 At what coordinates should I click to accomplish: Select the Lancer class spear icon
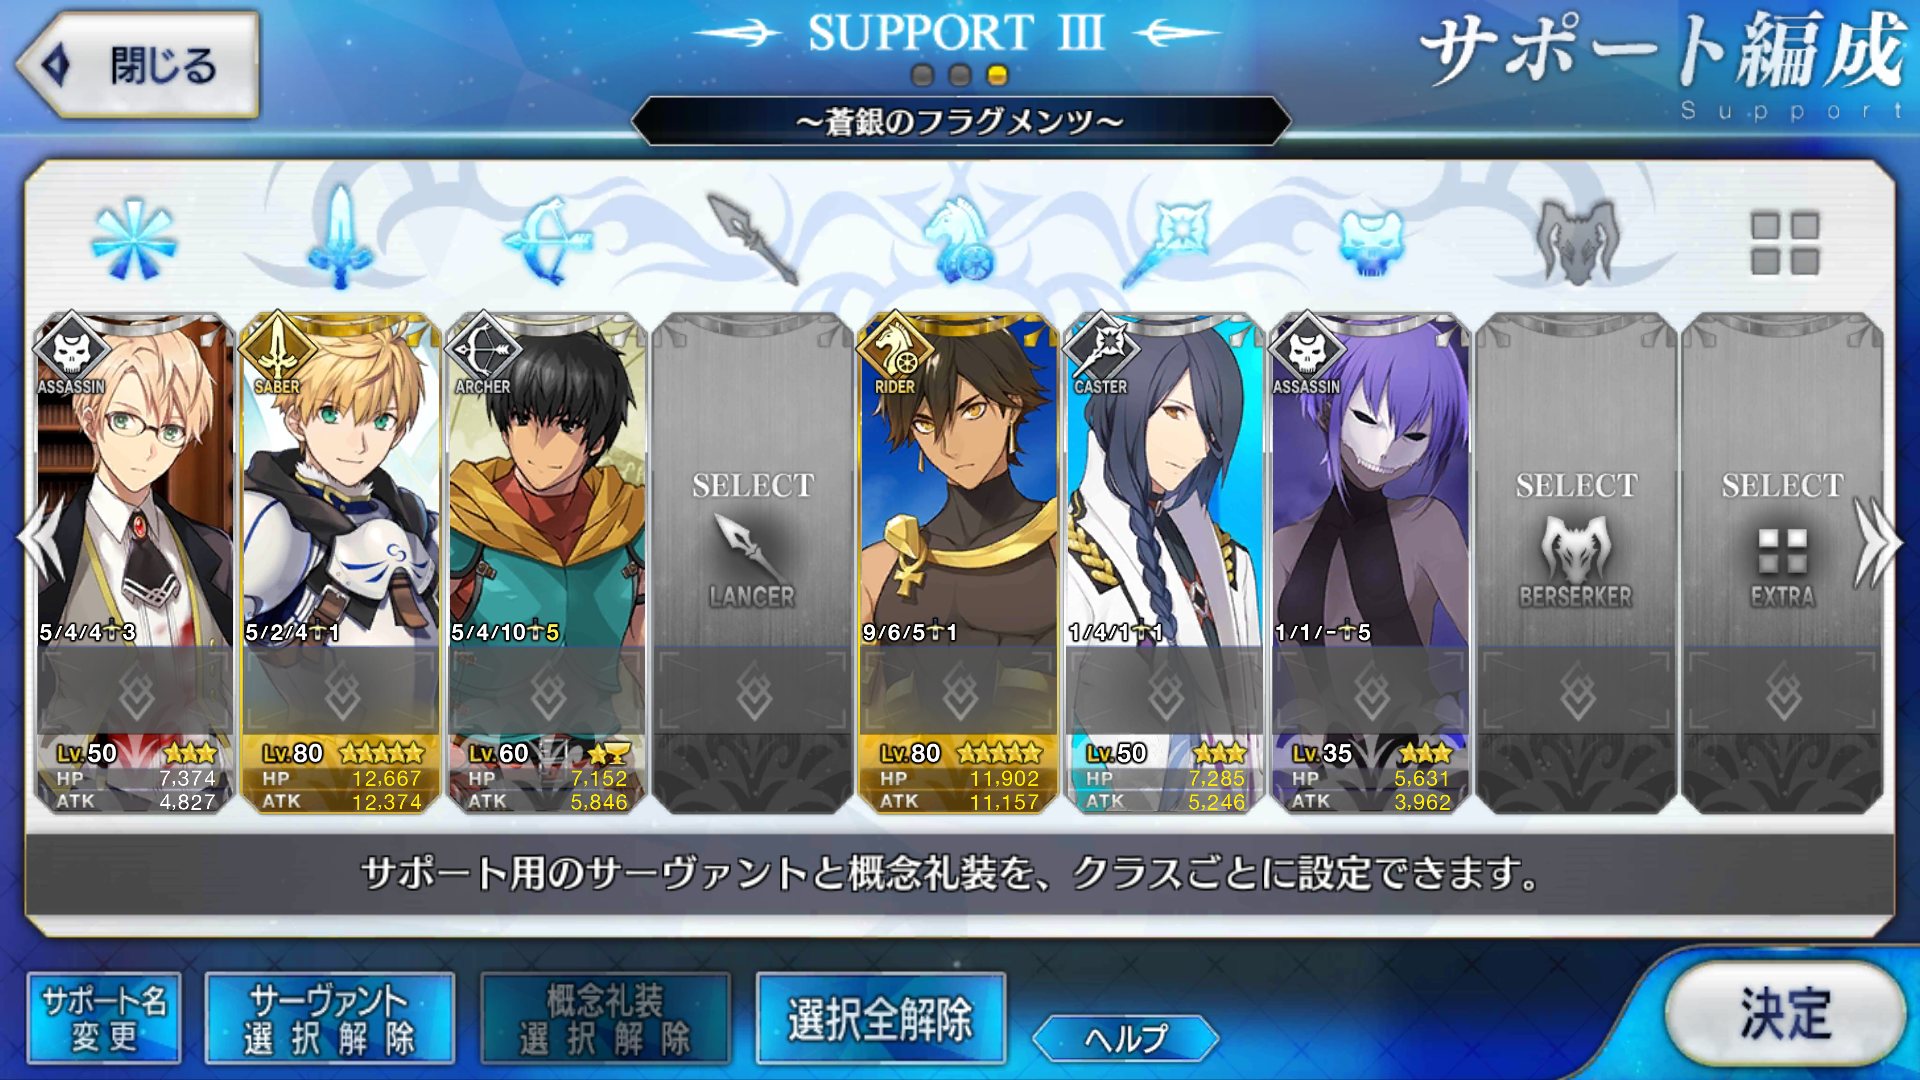[x=753, y=239]
